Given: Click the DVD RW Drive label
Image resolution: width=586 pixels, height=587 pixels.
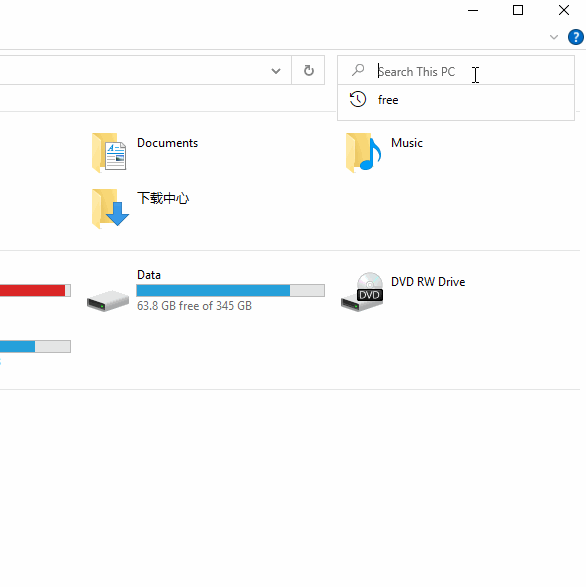Looking at the screenshot, I should point(428,282).
